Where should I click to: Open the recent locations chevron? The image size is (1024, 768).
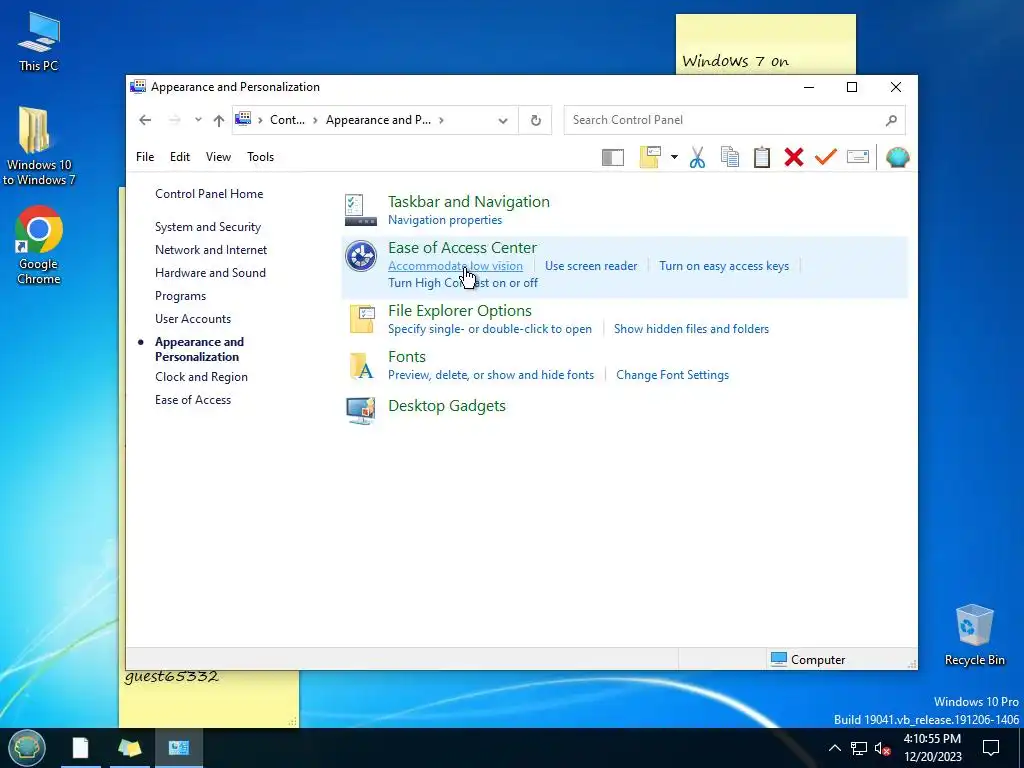[x=198, y=120]
